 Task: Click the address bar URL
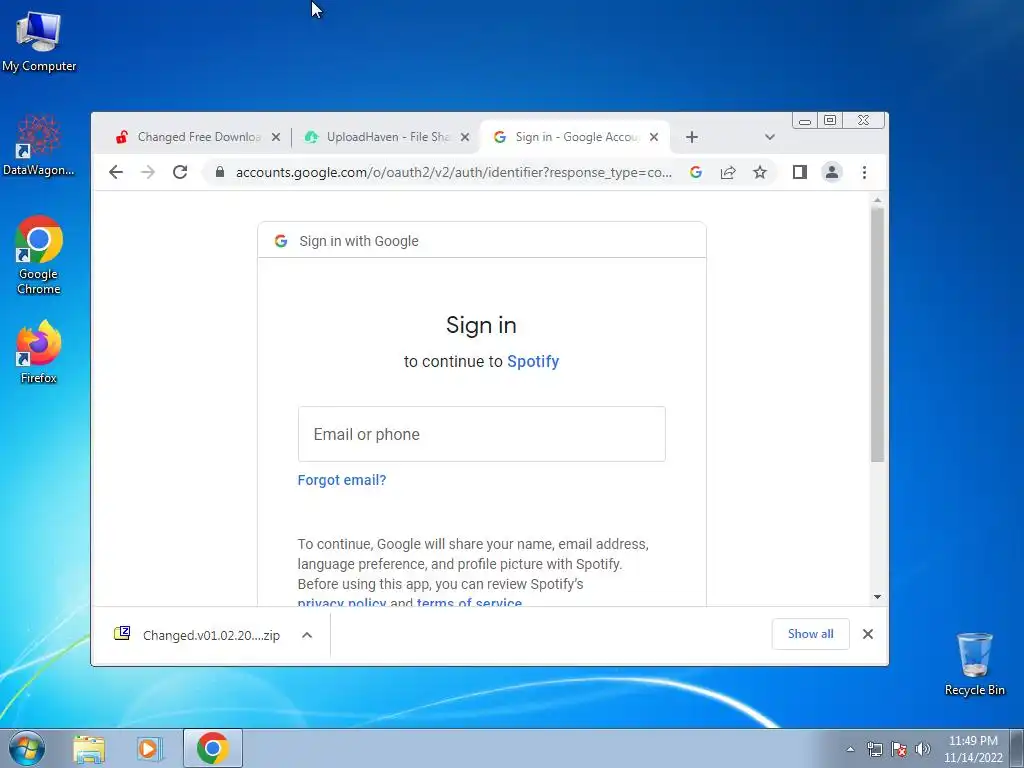click(x=453, y=172)
